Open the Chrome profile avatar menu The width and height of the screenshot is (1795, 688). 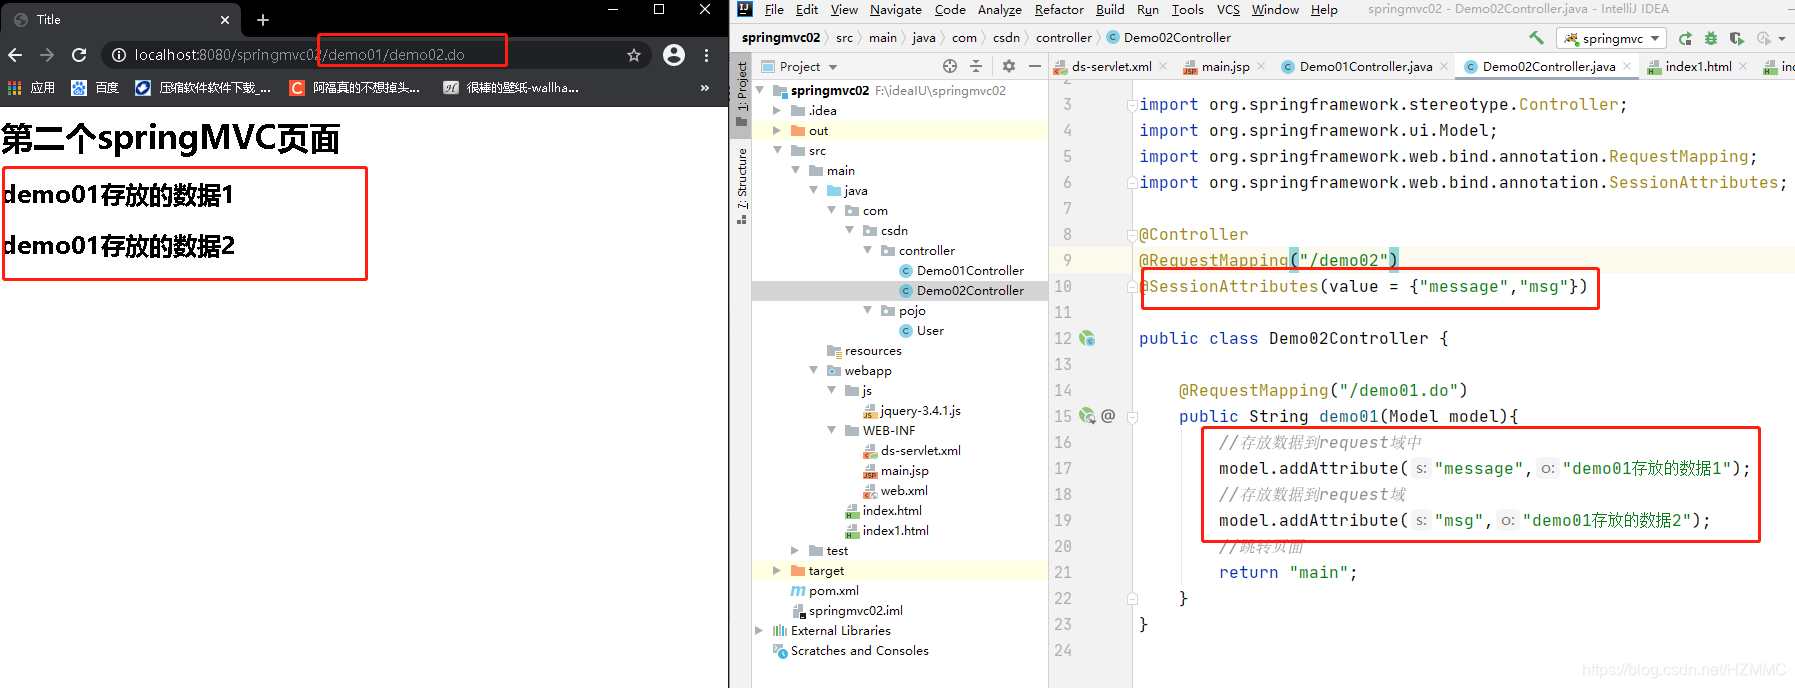674,55
